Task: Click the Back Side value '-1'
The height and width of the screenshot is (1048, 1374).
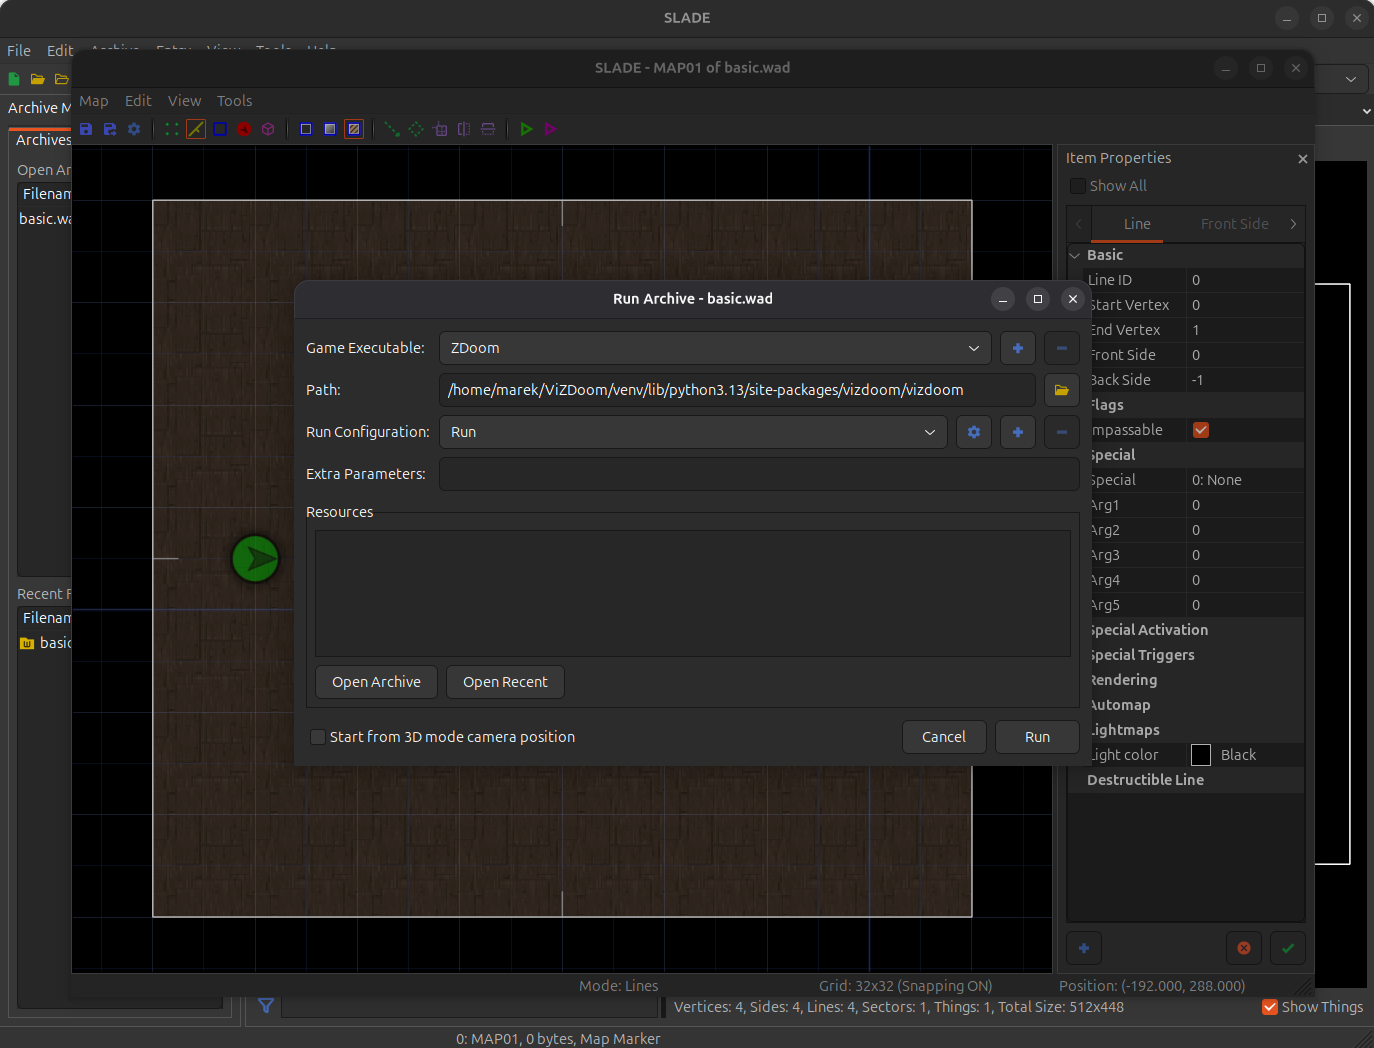Action: (x=1197, y=380)
